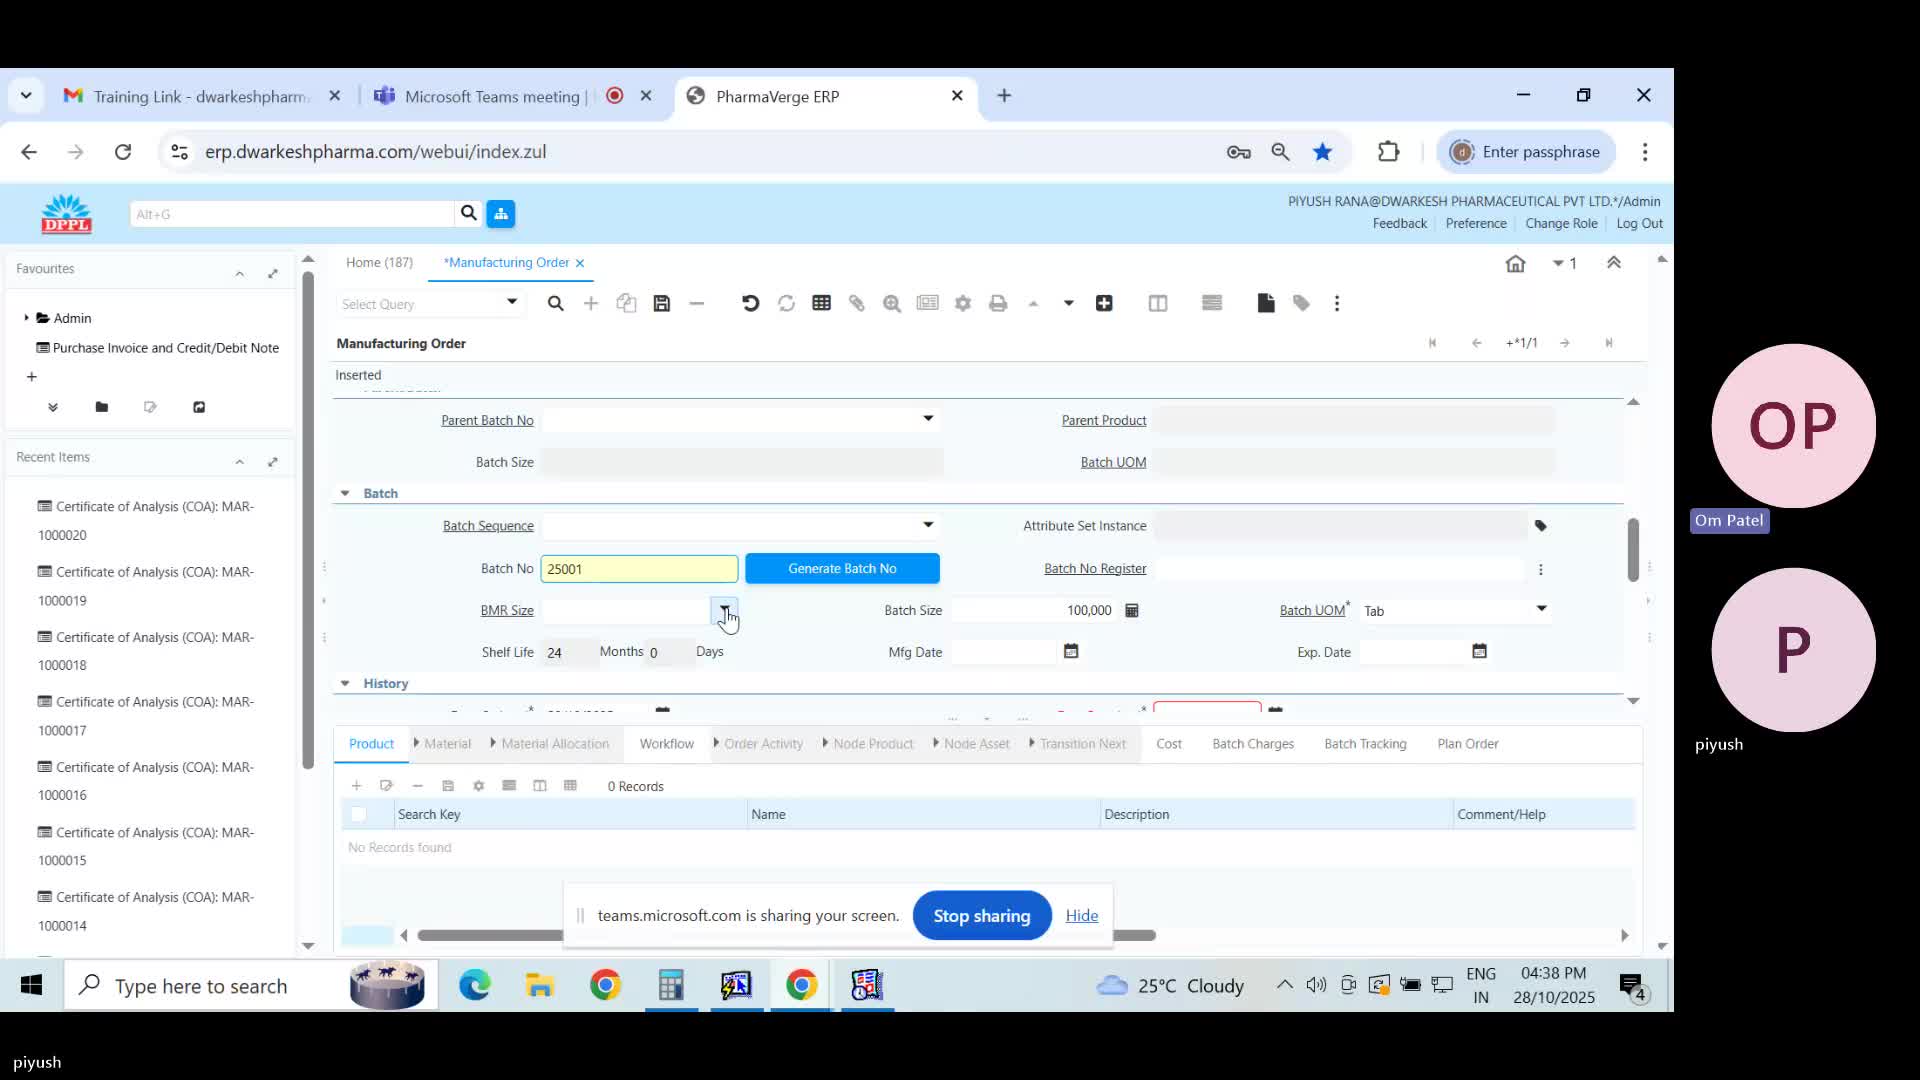Open the Workflow tab
Viewport: 1920px width, 1080px height.
coord(666,743)
